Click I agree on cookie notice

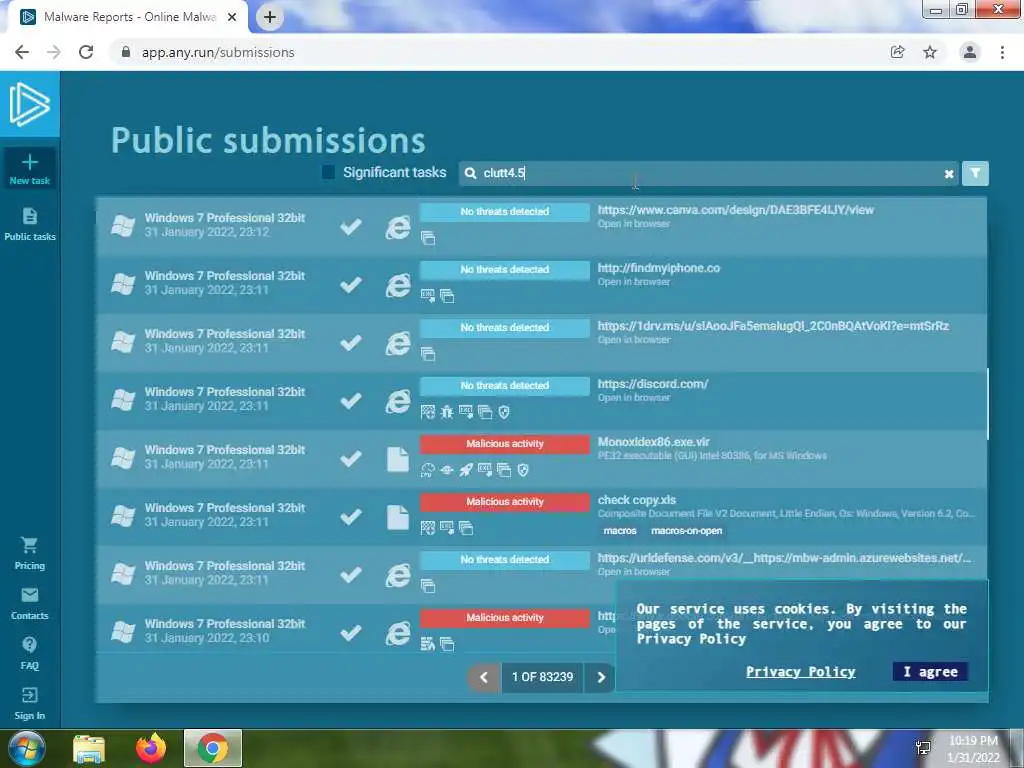[x=930, y=672]
